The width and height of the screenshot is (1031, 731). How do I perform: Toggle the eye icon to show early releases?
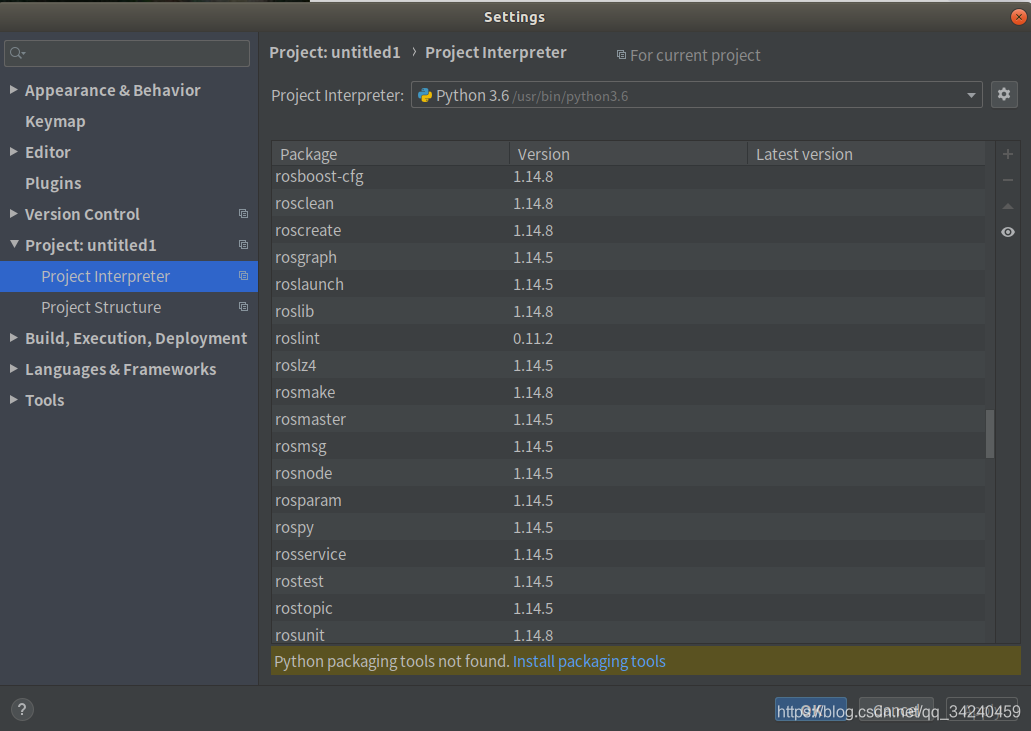tap(1008, 232)
